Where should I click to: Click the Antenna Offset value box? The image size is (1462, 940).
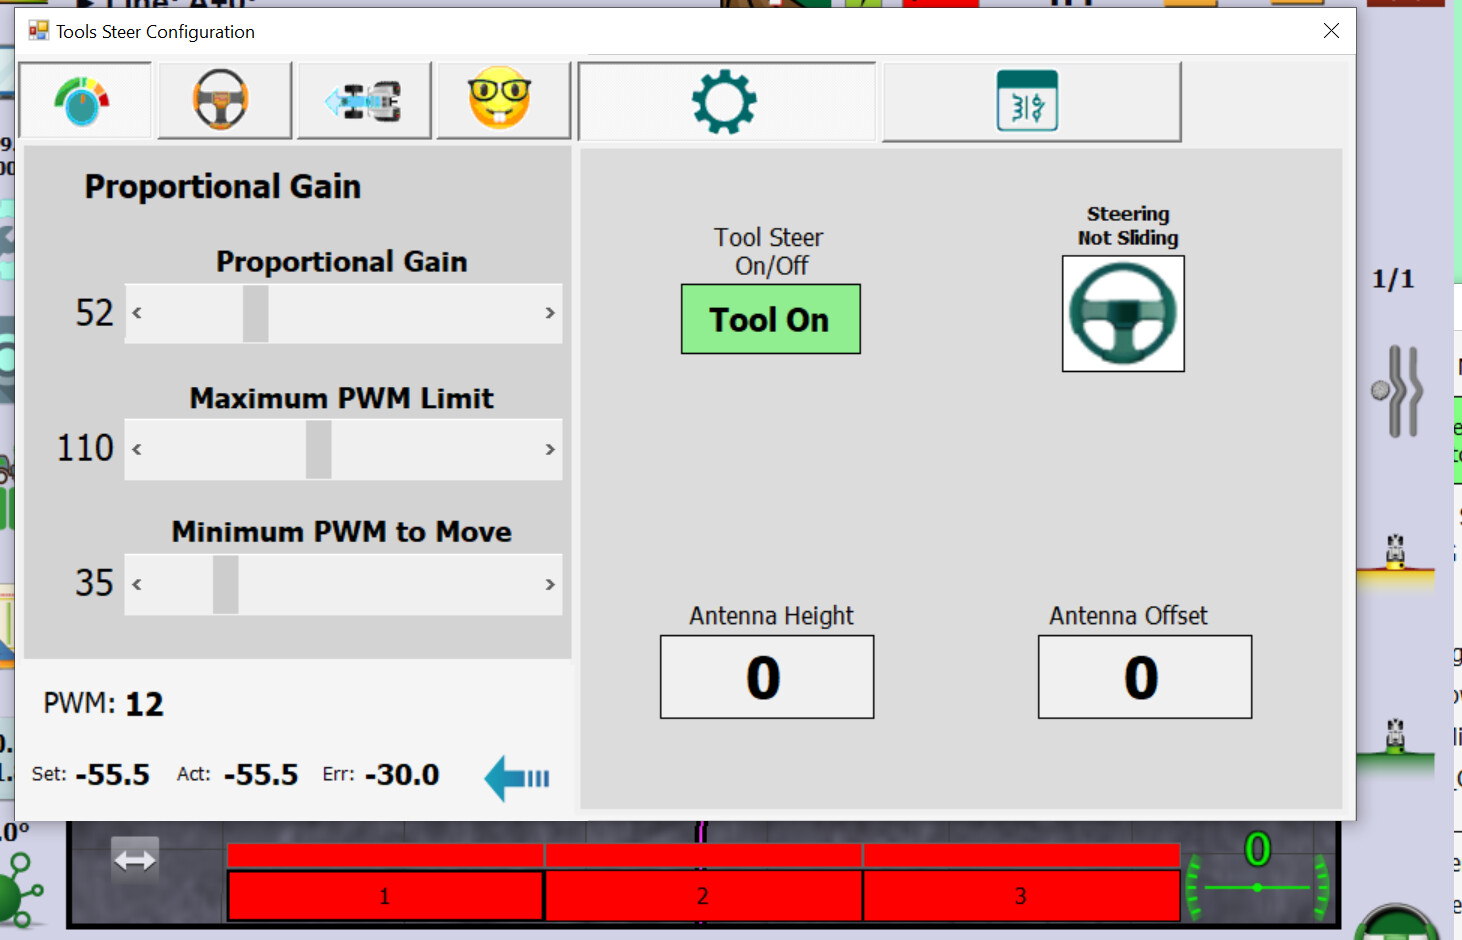pyautogui.click(x=1144, y=677)
